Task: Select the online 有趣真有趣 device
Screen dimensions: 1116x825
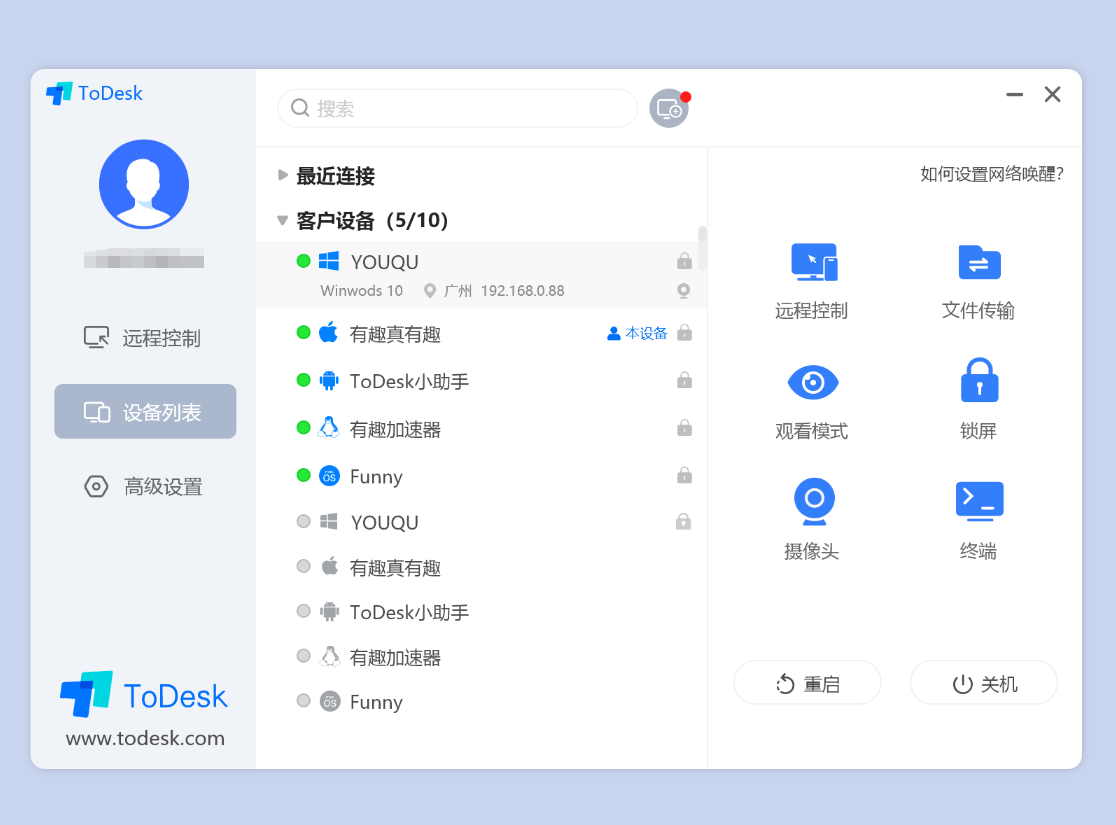Action: pos(481,333)
